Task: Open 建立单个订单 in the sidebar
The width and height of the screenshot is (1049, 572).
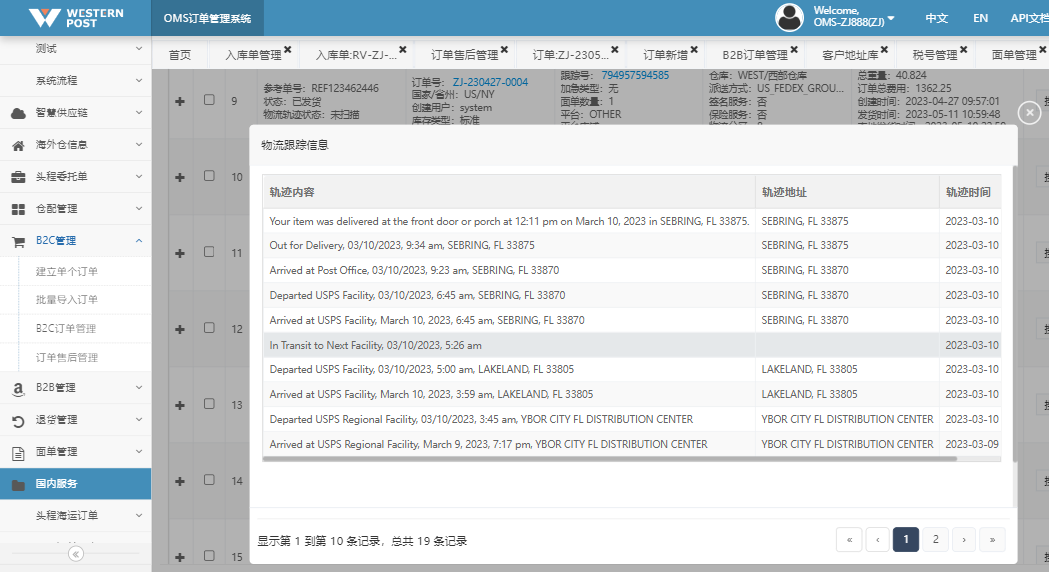Action: pyautogui.click(x=67, y=272)
